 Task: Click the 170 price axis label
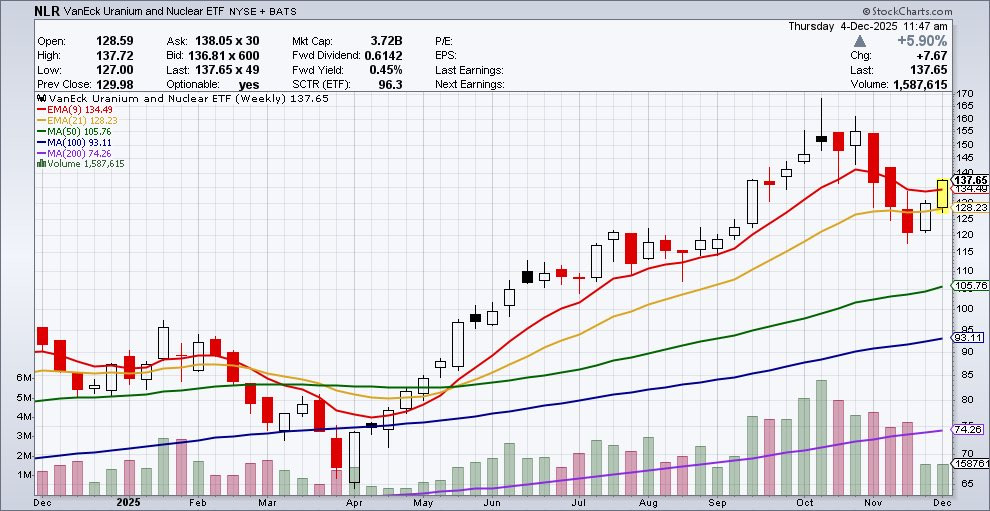click(963, 93)
